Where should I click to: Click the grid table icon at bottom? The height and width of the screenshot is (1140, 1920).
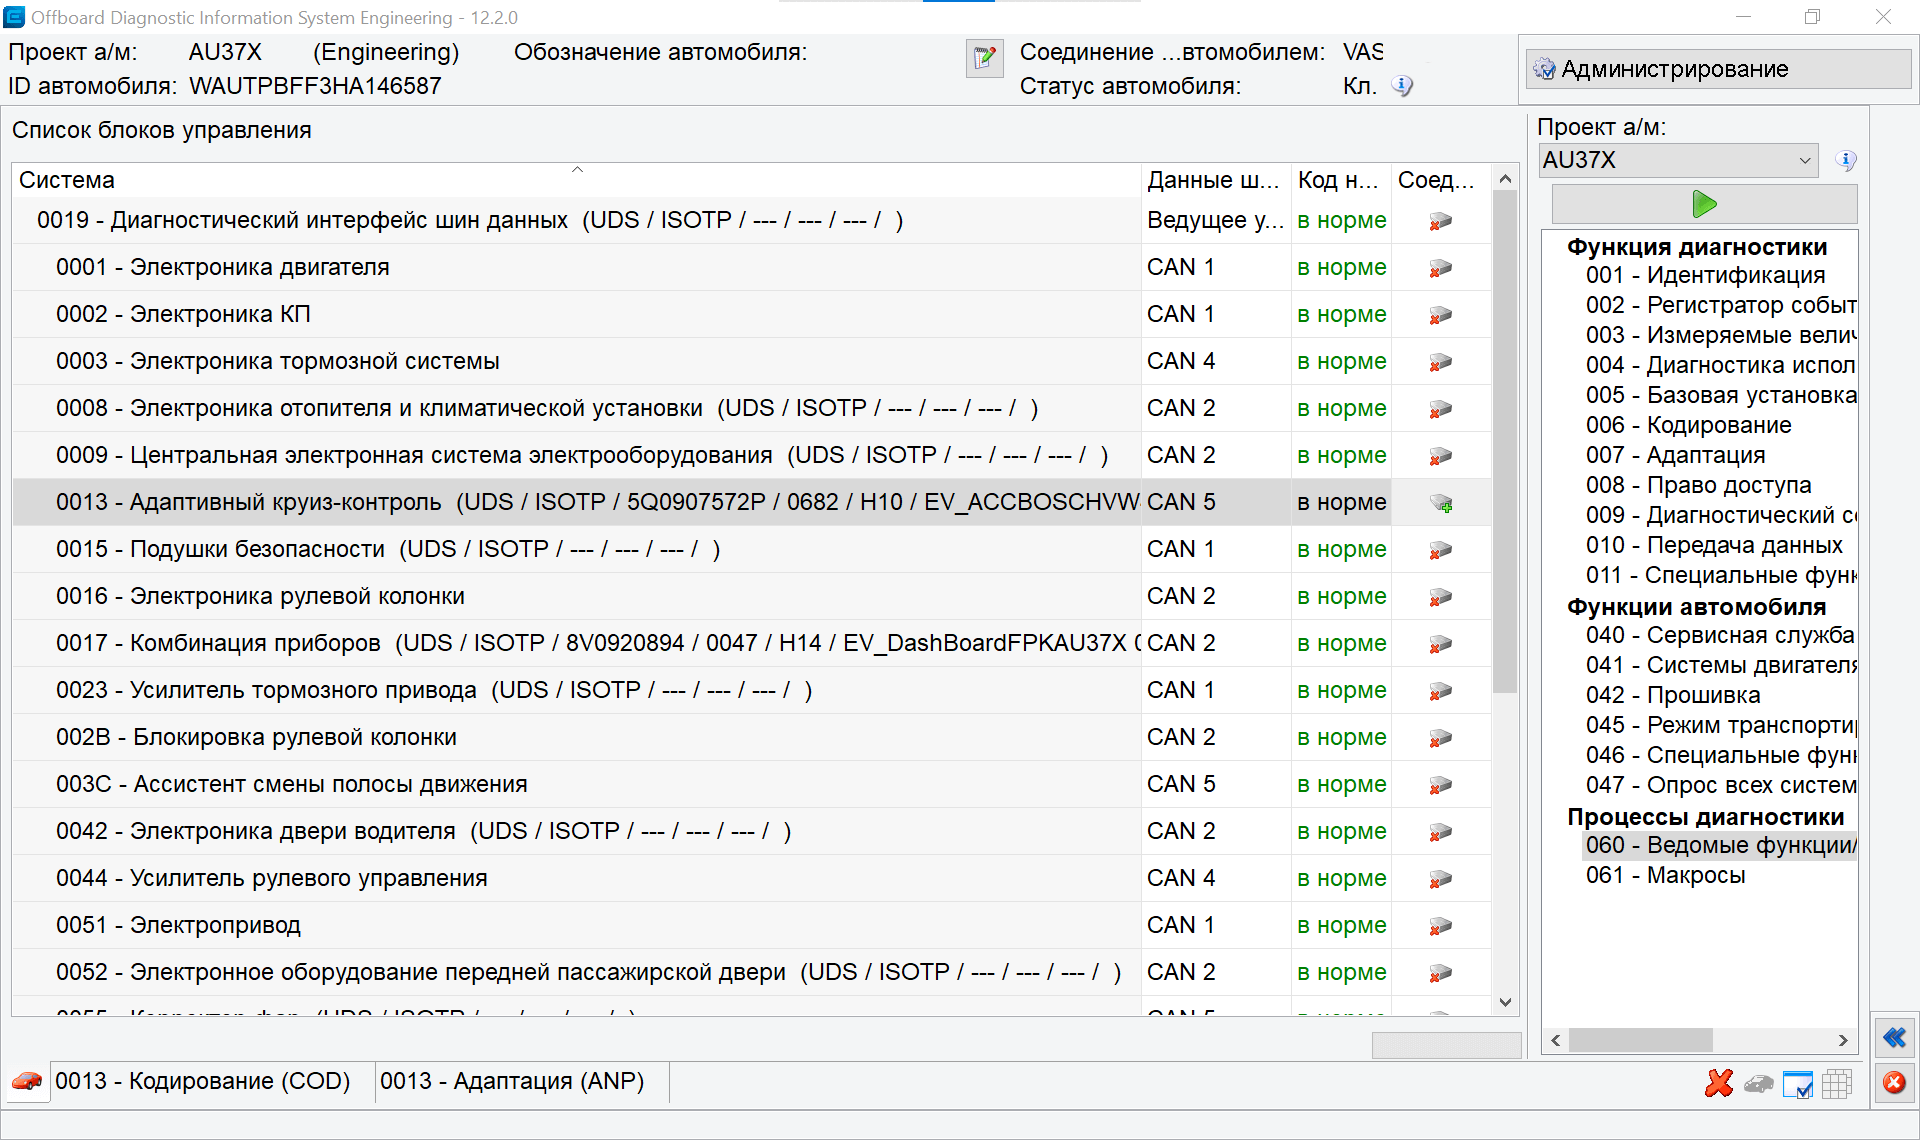pos(1837,1084)
